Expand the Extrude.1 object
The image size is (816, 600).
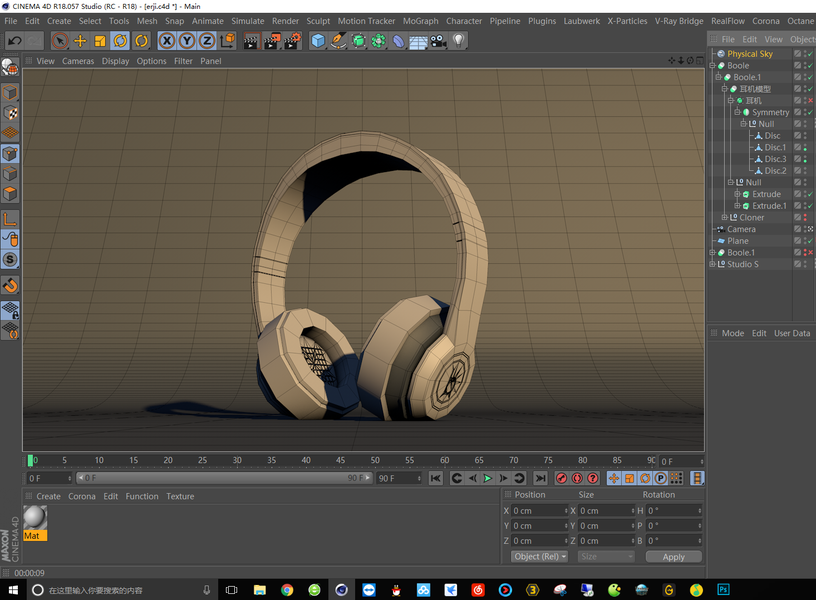(x=737, y=206)
